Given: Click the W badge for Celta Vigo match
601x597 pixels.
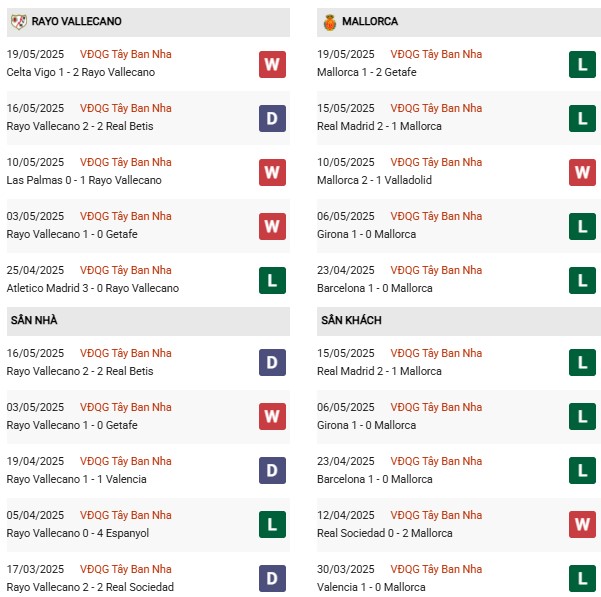Looking at the screenshot, I should (272, 64).
